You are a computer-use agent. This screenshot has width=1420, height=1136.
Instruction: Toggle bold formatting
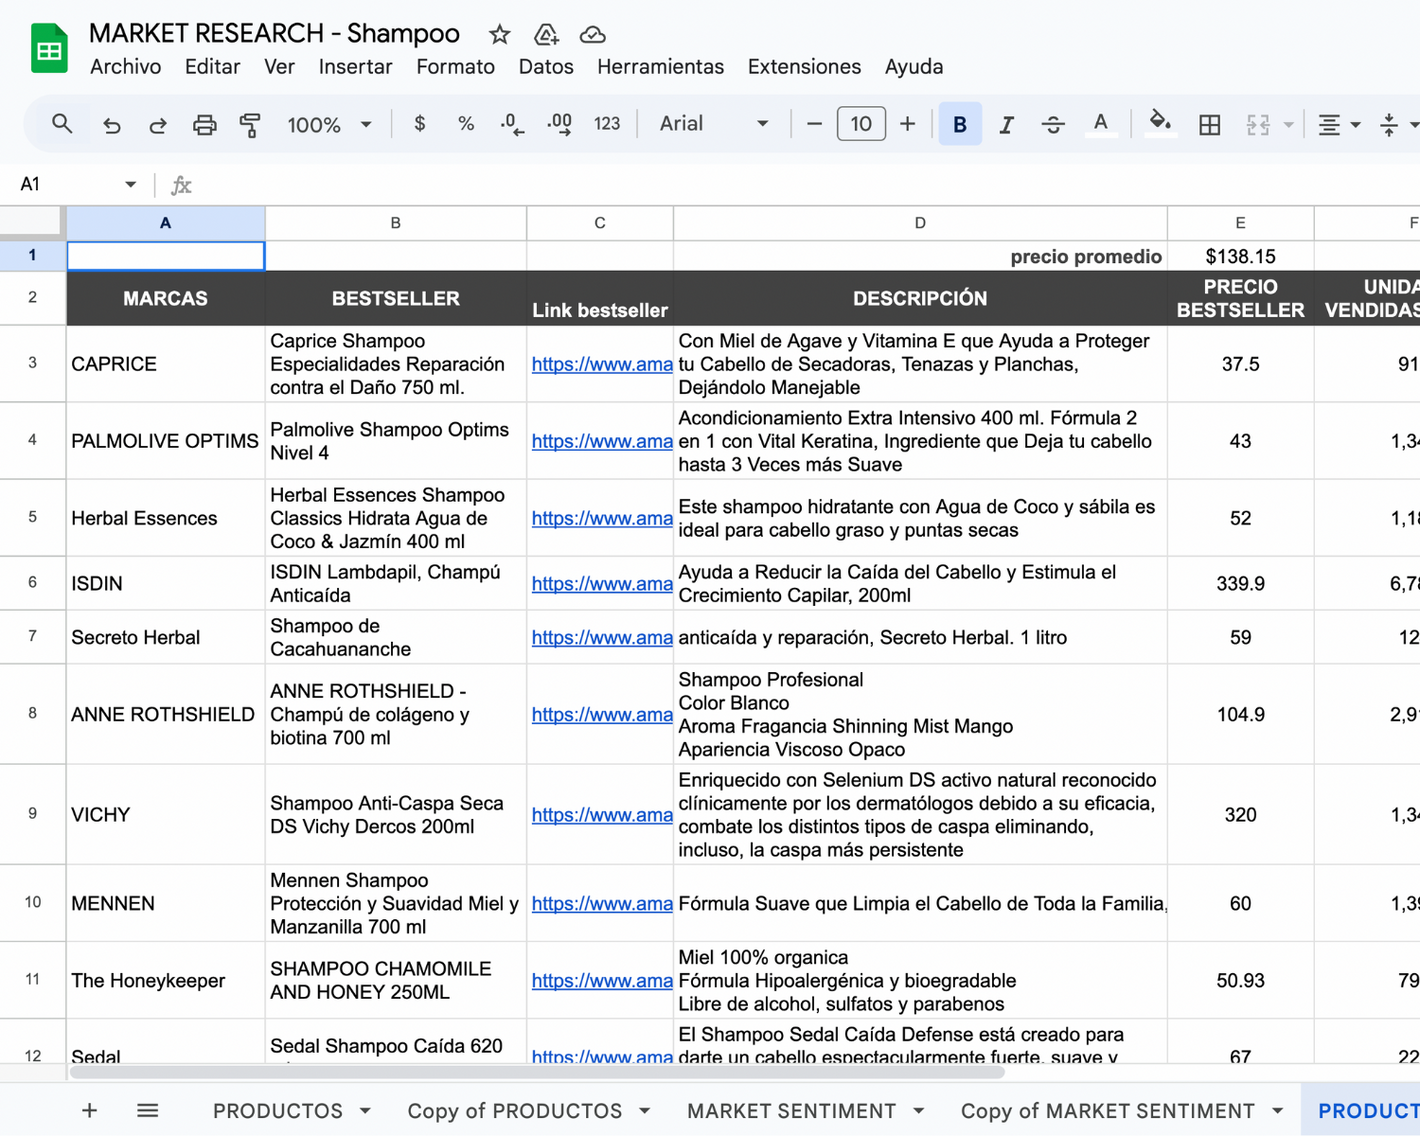coord(960,125)
